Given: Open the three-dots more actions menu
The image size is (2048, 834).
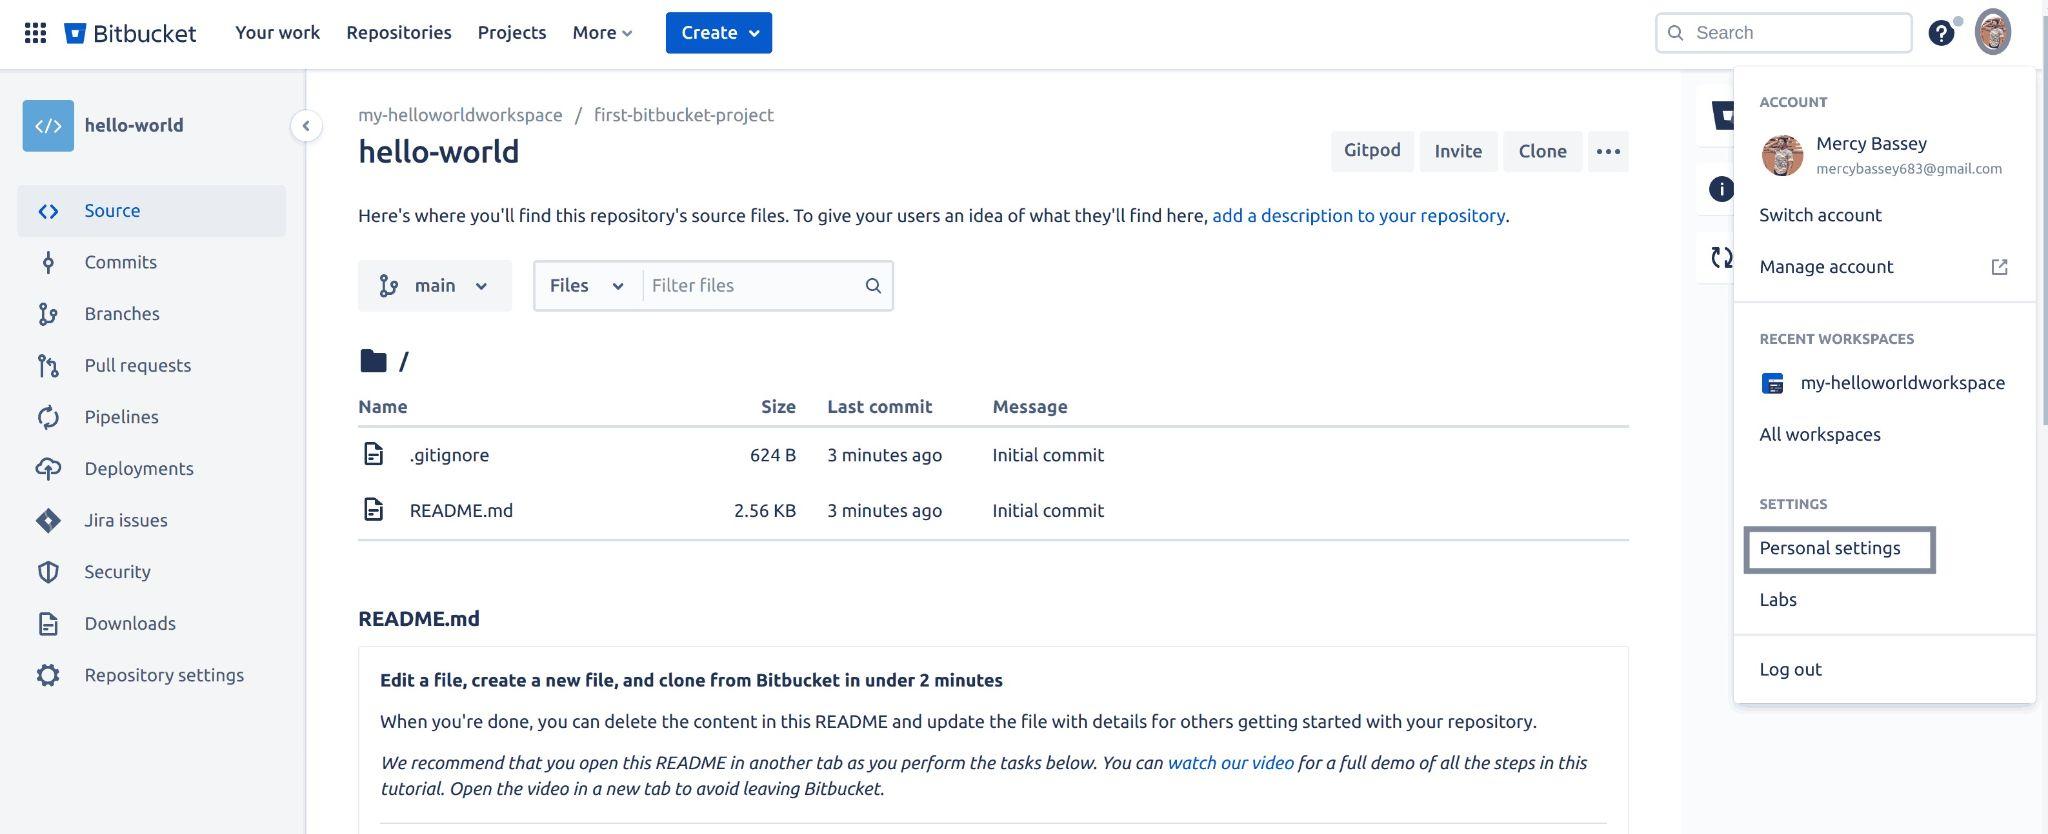Looking at the screenshot, I should pos(1608,151).
